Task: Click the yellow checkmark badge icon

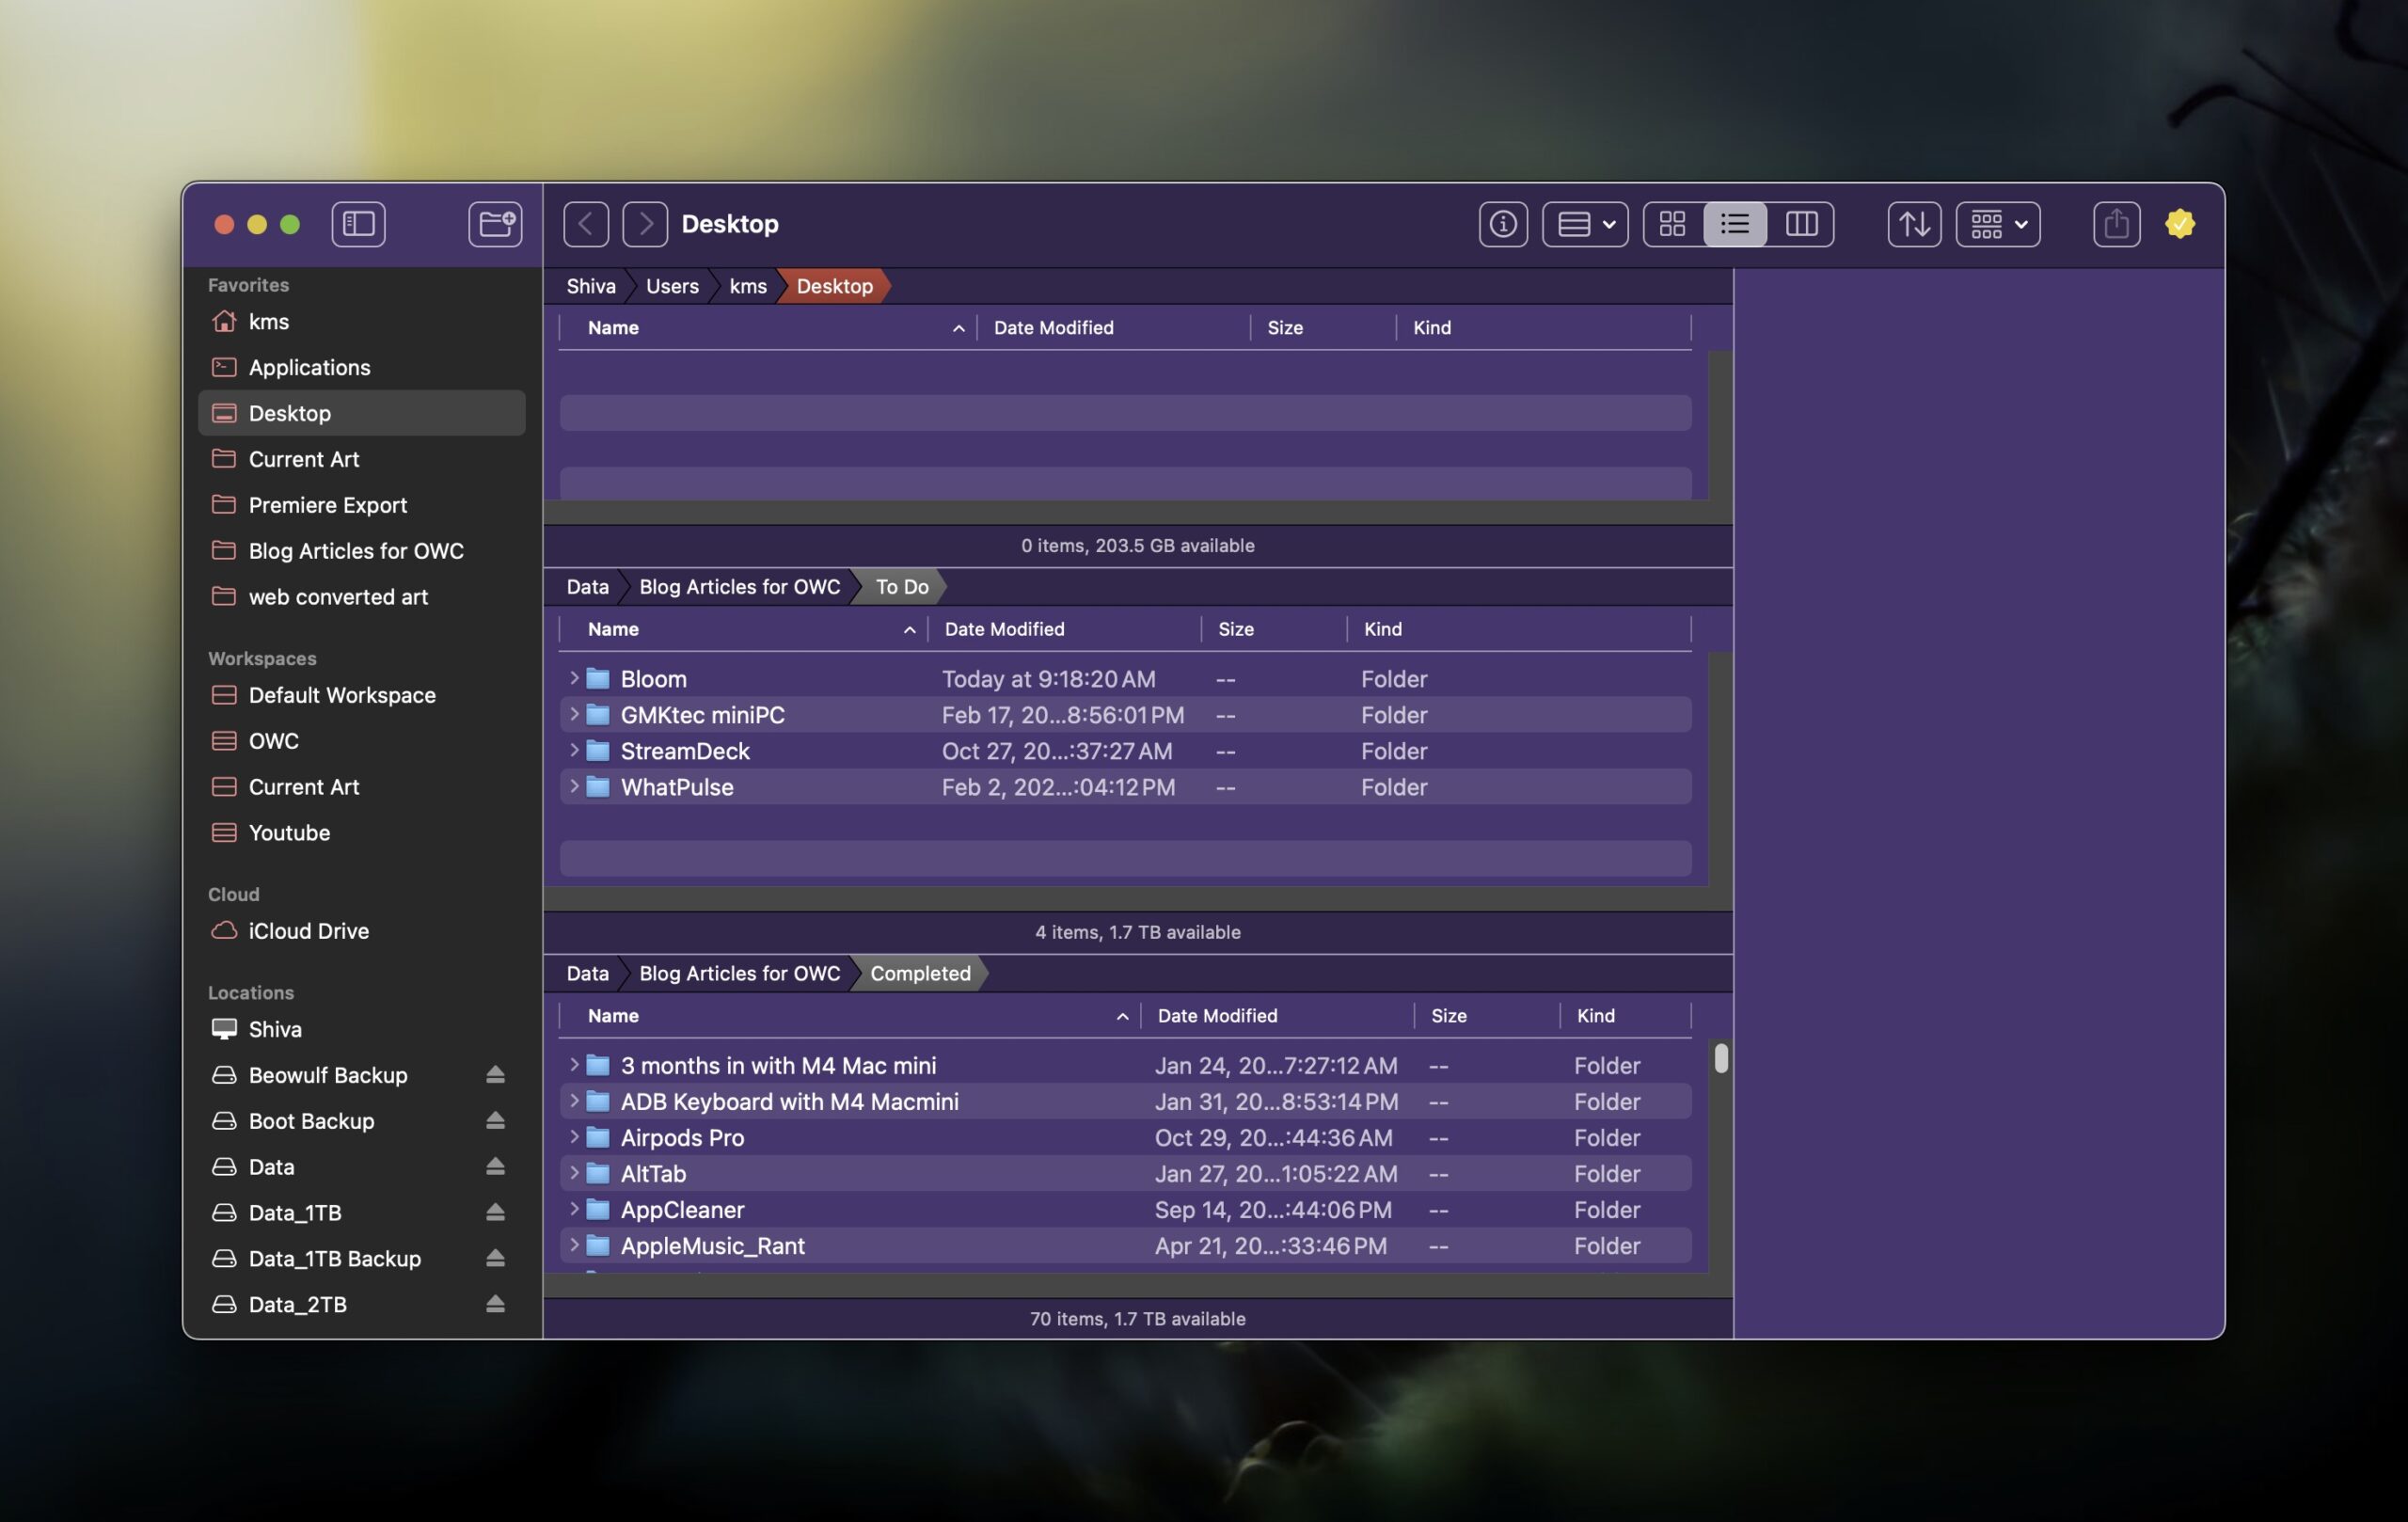Action: pyautogui.click(x=2180, y=224)
